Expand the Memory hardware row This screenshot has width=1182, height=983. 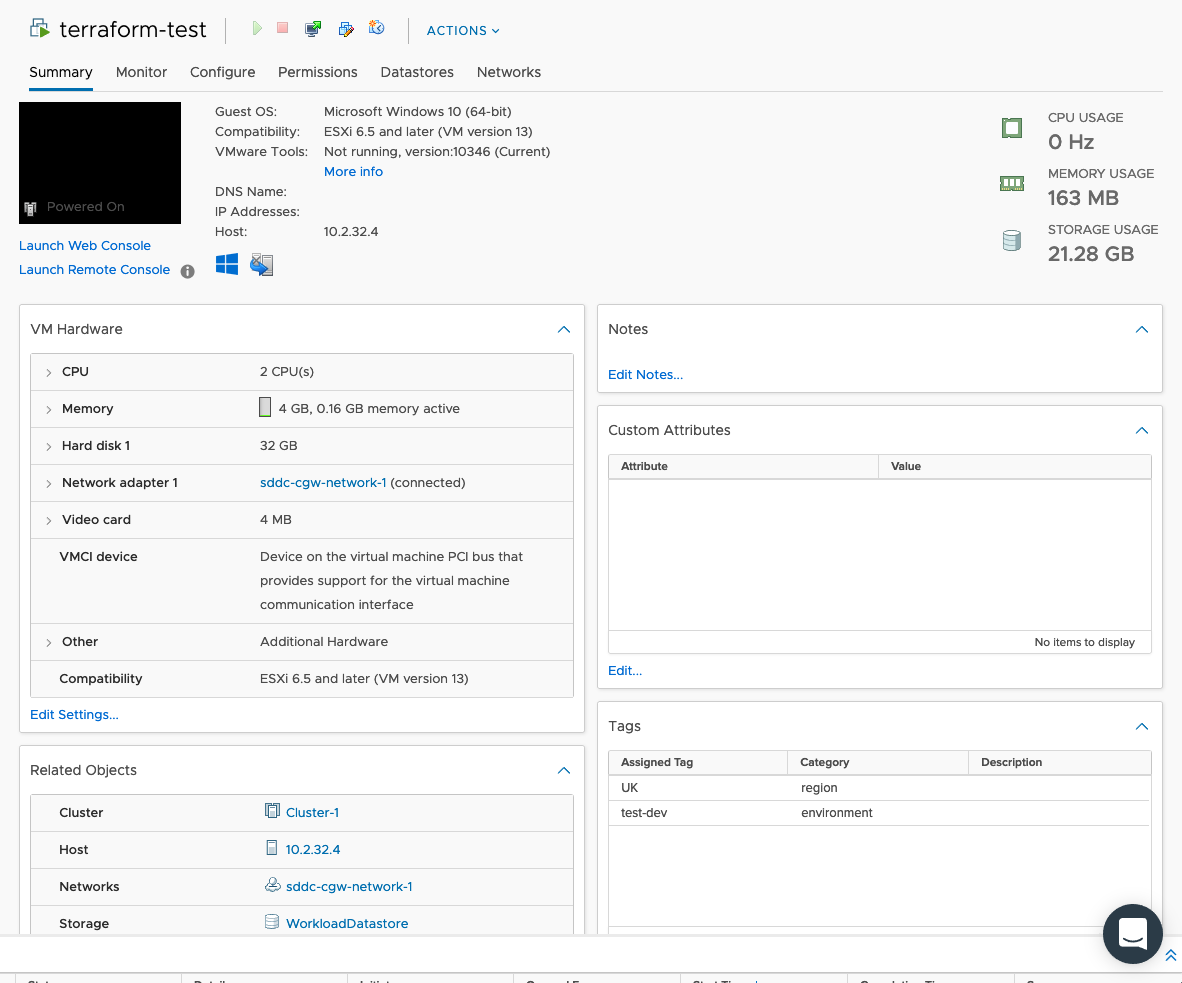48,409
